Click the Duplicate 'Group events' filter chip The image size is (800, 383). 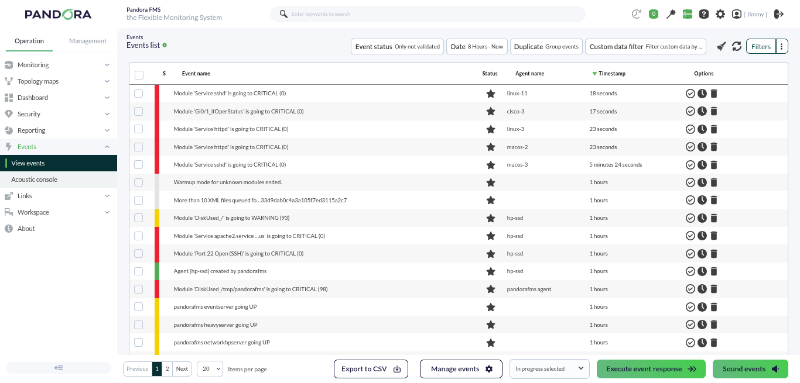546,46
